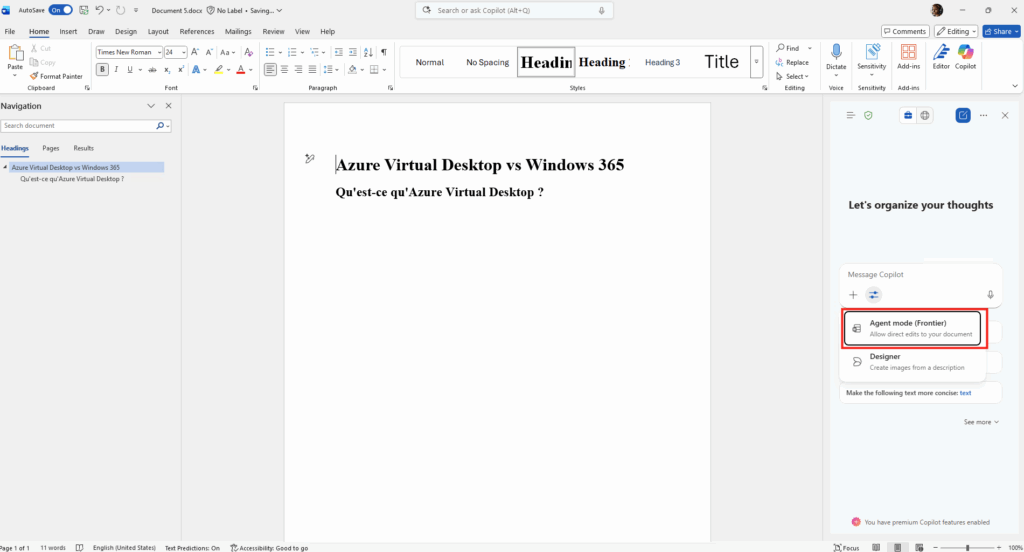Switch to Pages tab in Navigation pane

pyautogui.click(x=50, y=148)
